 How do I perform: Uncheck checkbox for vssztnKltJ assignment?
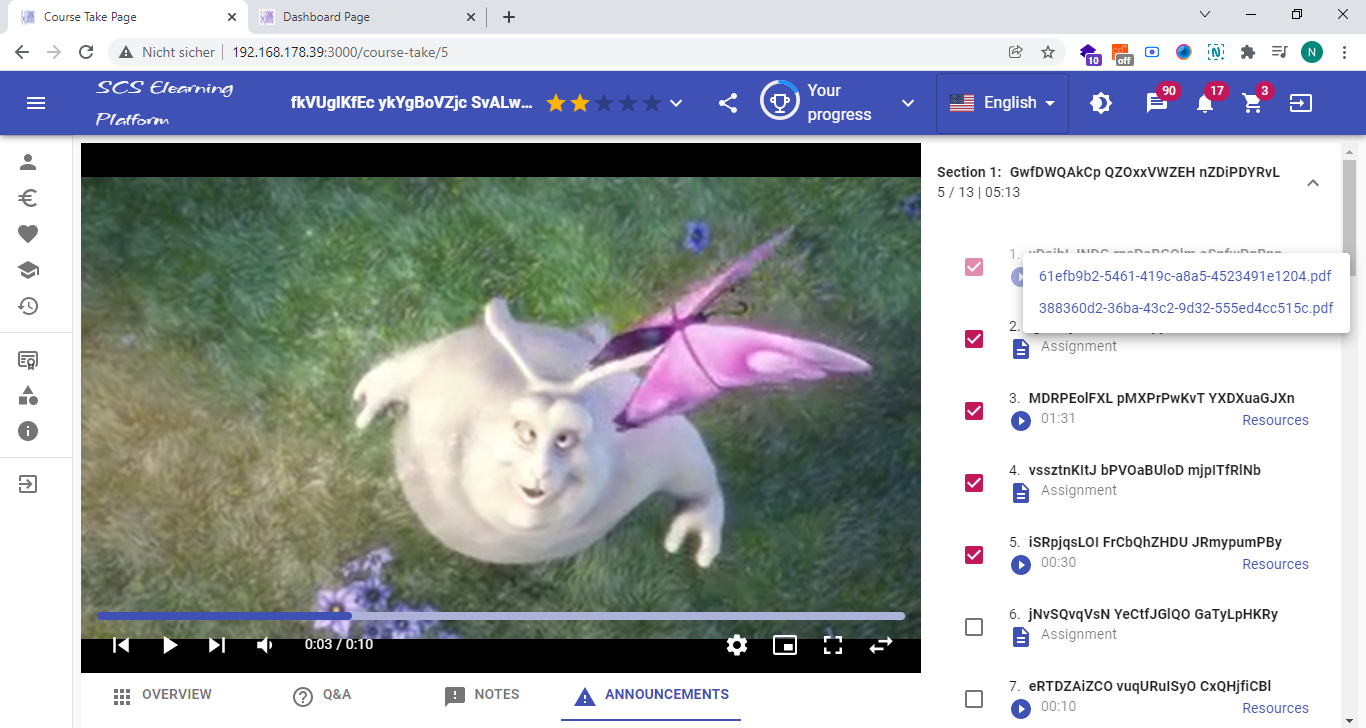coord(973,483)
